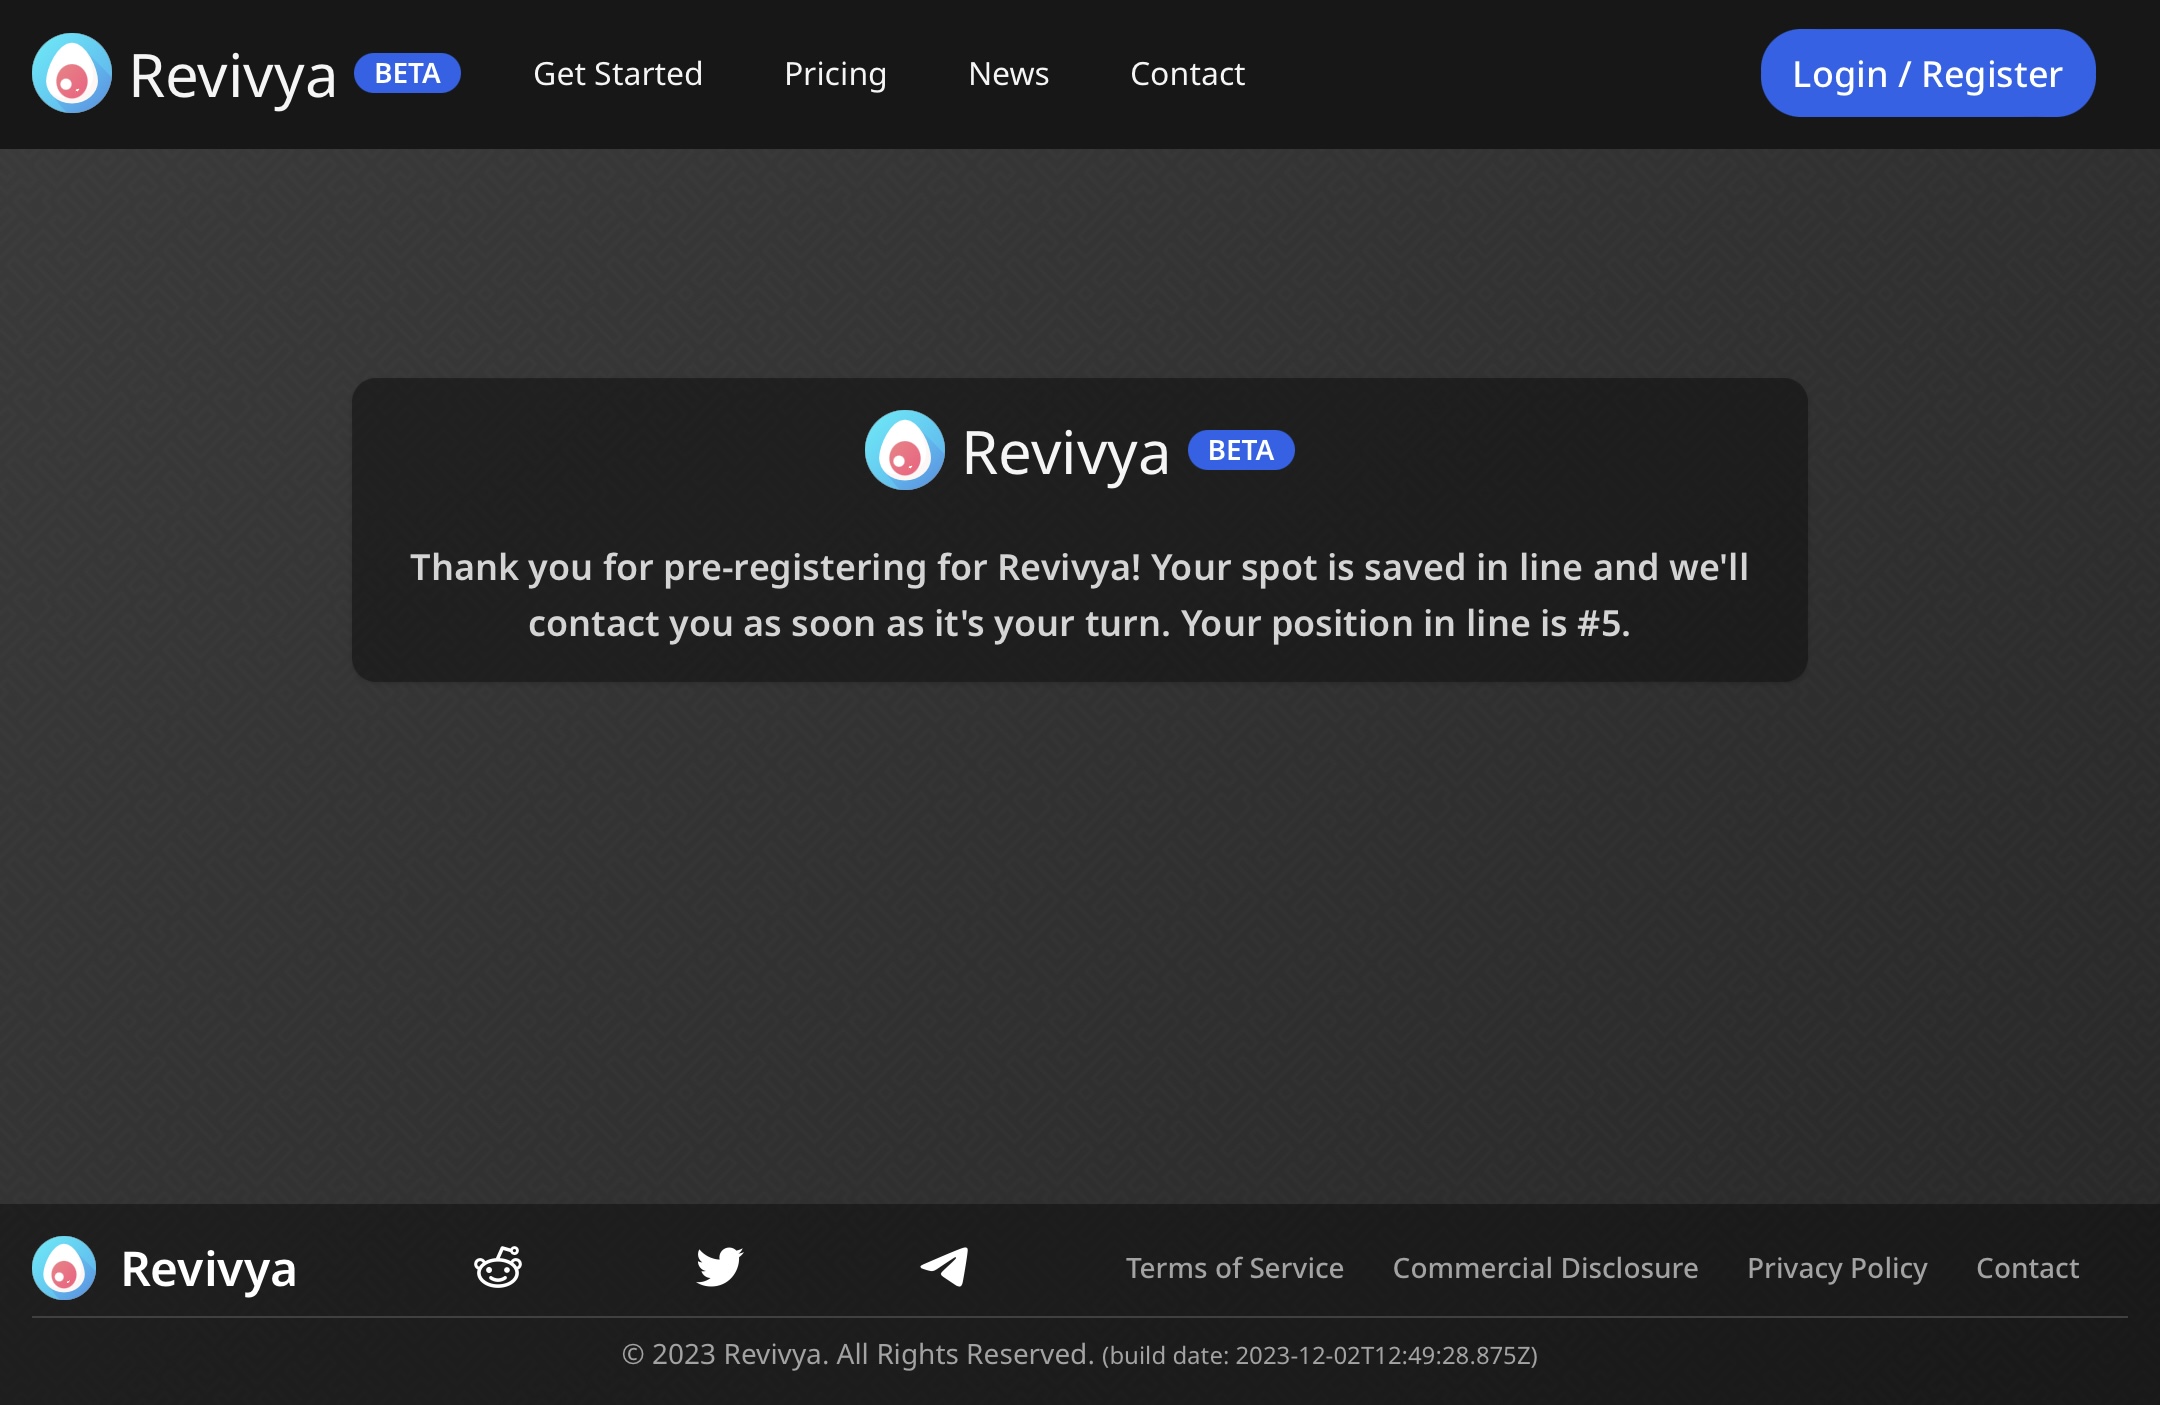
Task: Open the Terms of Service link
Action: coord(1235,1268)
